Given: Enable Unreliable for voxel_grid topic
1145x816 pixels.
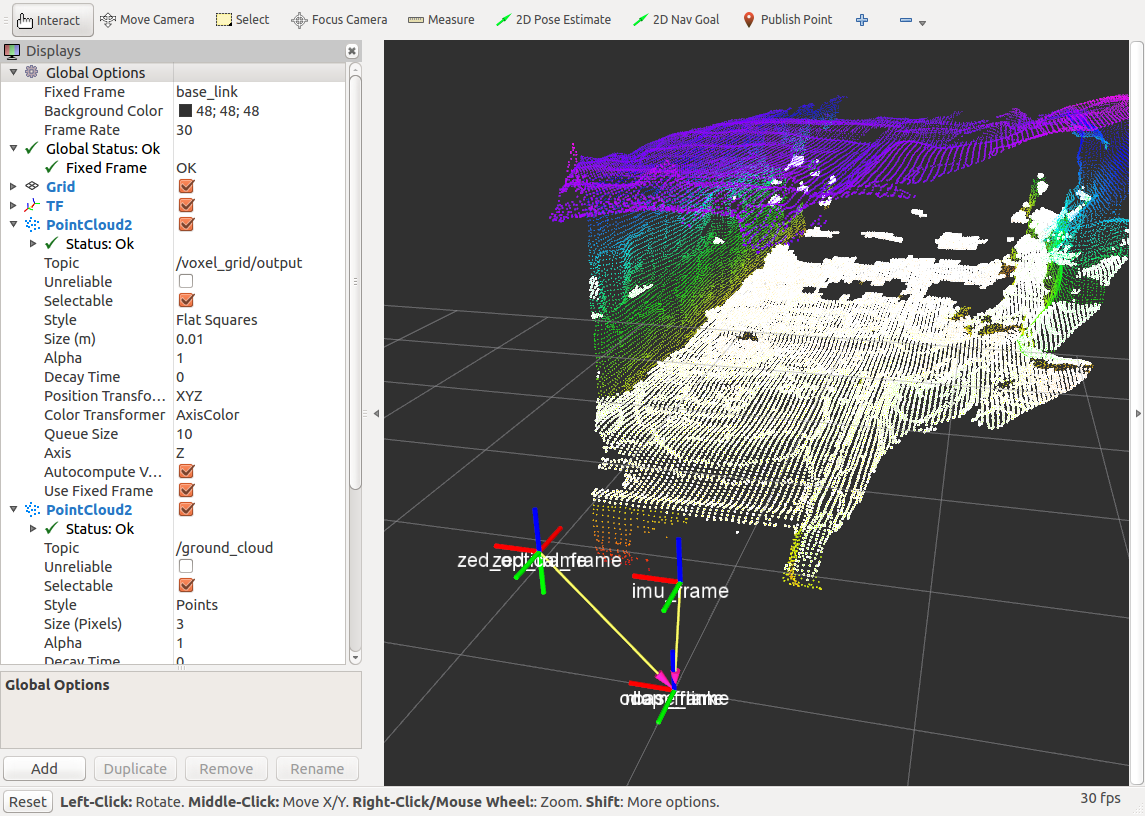Looking at the screenshot, I should 186,282.
